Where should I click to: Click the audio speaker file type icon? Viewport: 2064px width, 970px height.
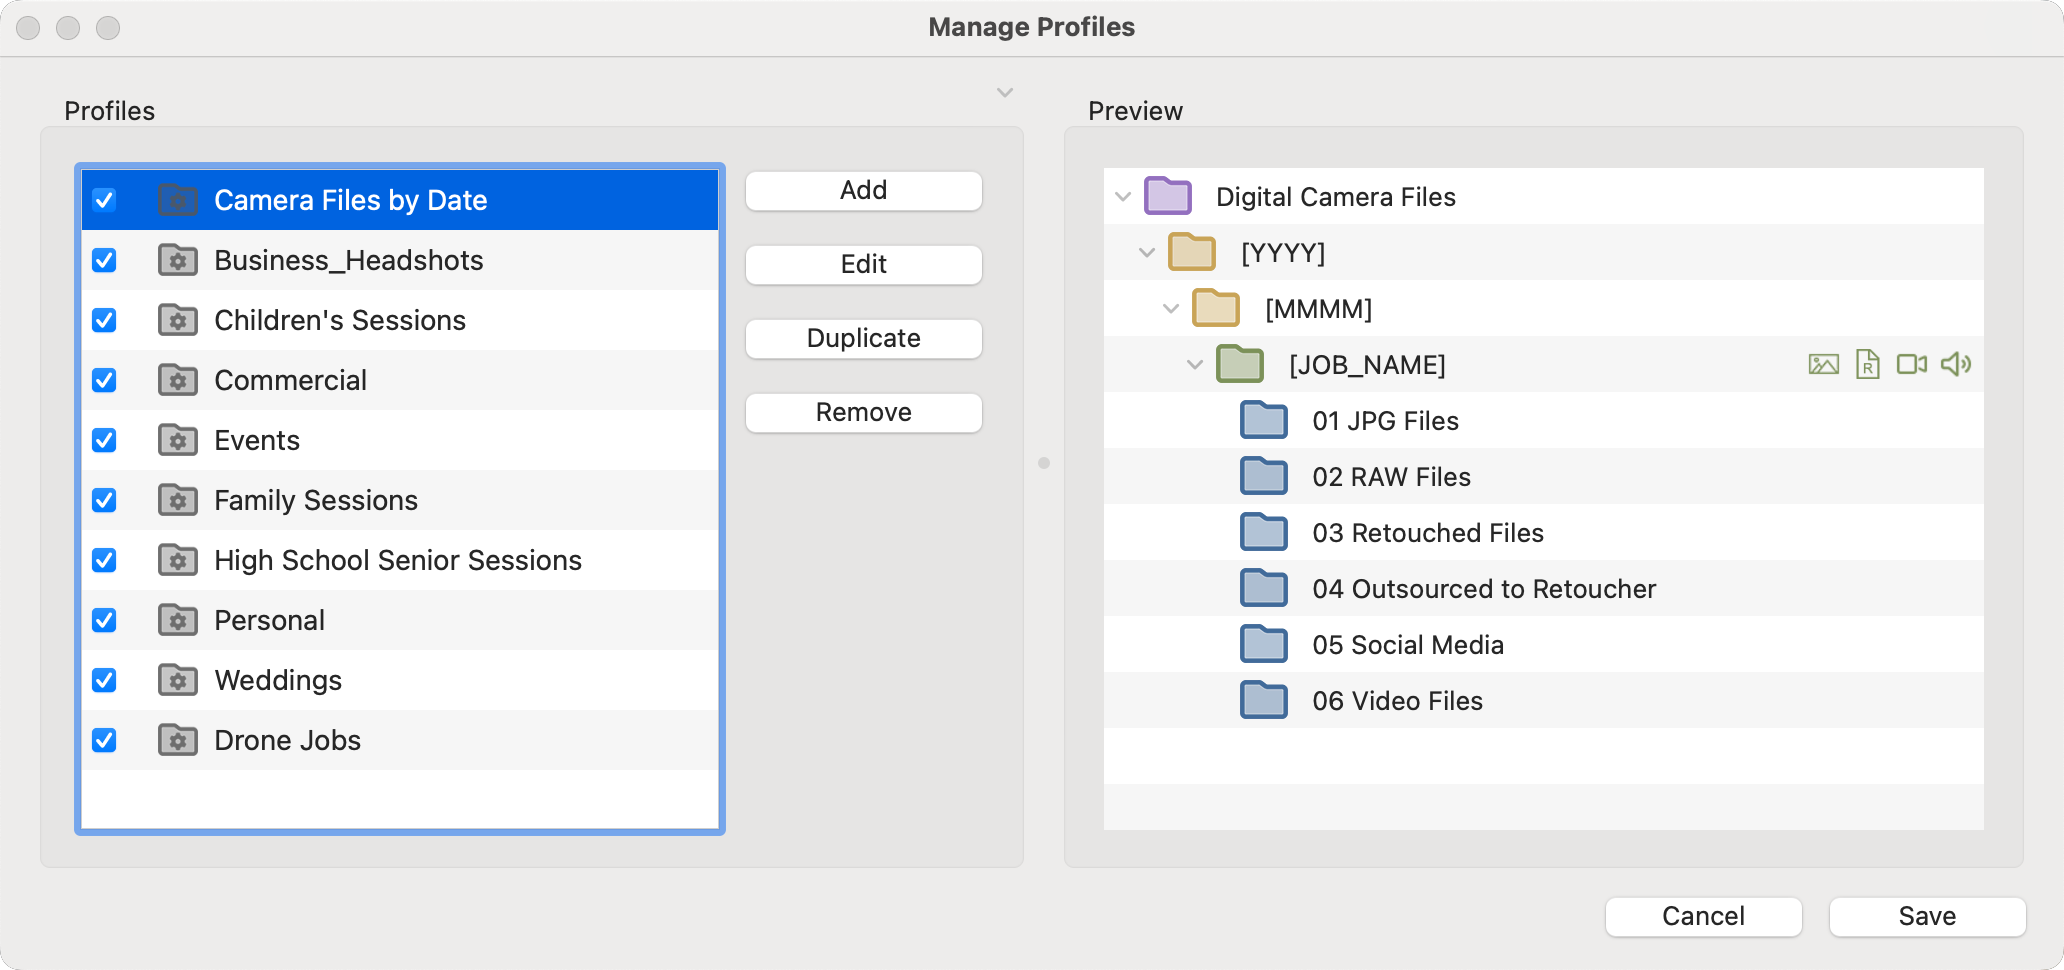point(1955,365)
